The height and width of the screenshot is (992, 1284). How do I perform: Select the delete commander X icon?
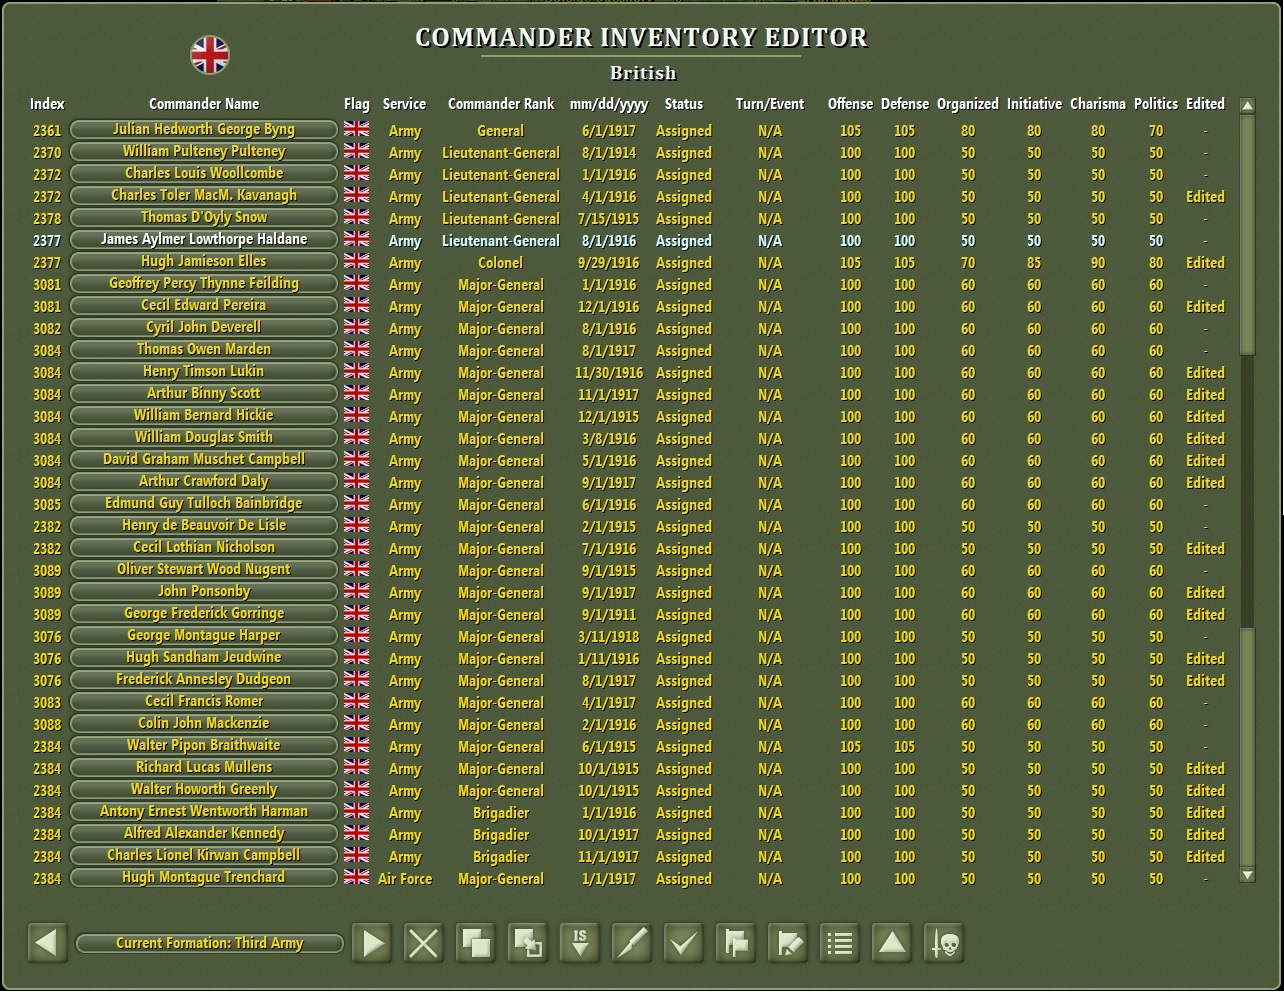point(422,942)
